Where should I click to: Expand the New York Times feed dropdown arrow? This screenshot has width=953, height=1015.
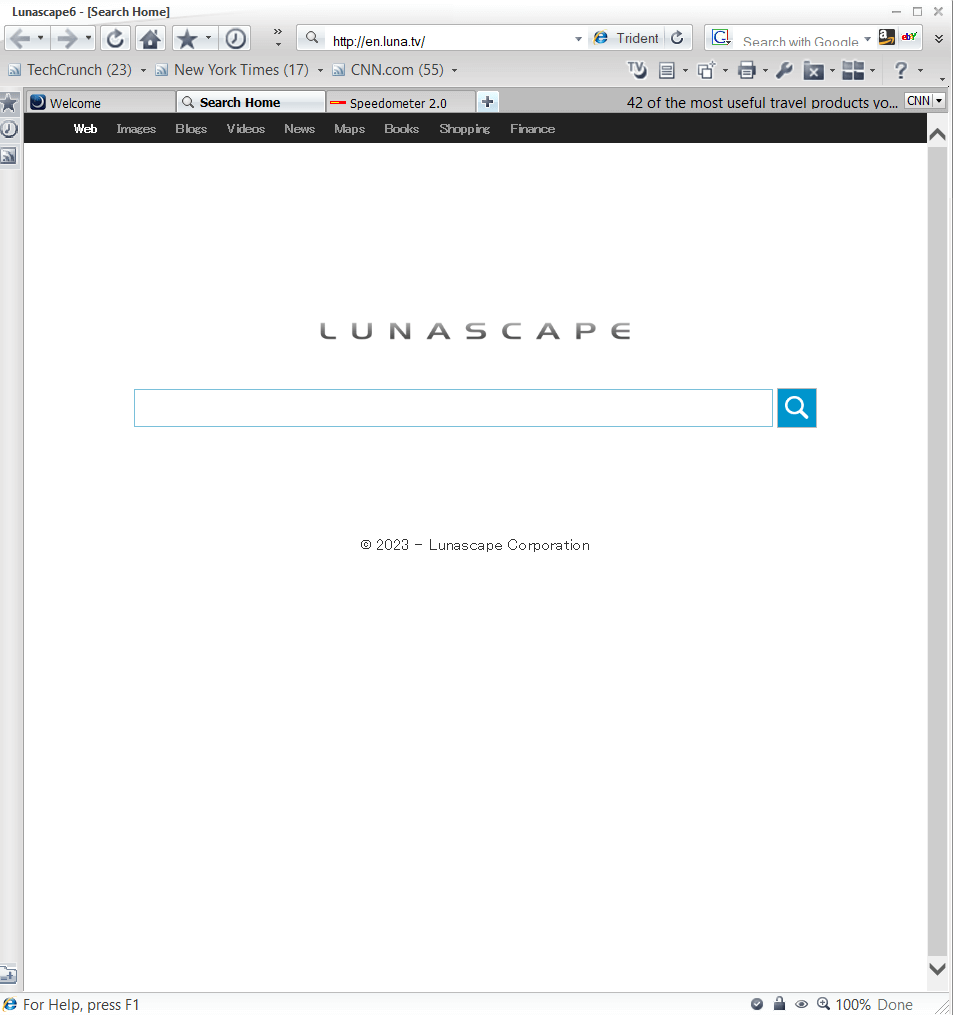(320, 71)
